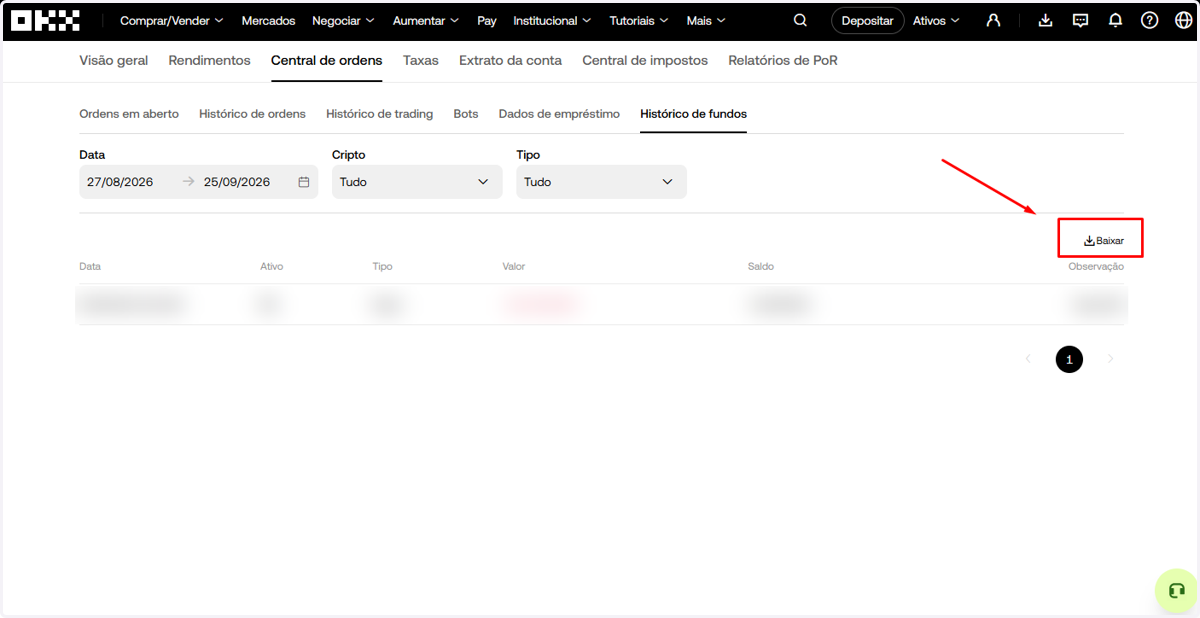Viewport: 1200px width, 618px height.
Task: Click the download app icon in header
Action: click(1045, 20)
